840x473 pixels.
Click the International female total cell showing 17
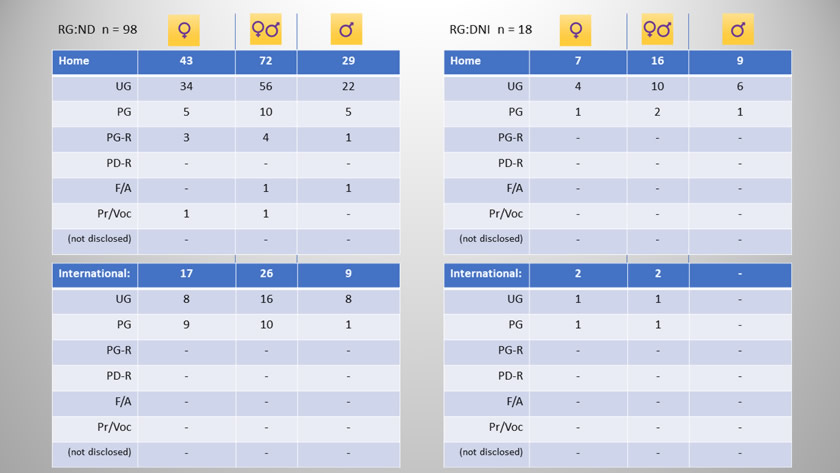[186, 275]
